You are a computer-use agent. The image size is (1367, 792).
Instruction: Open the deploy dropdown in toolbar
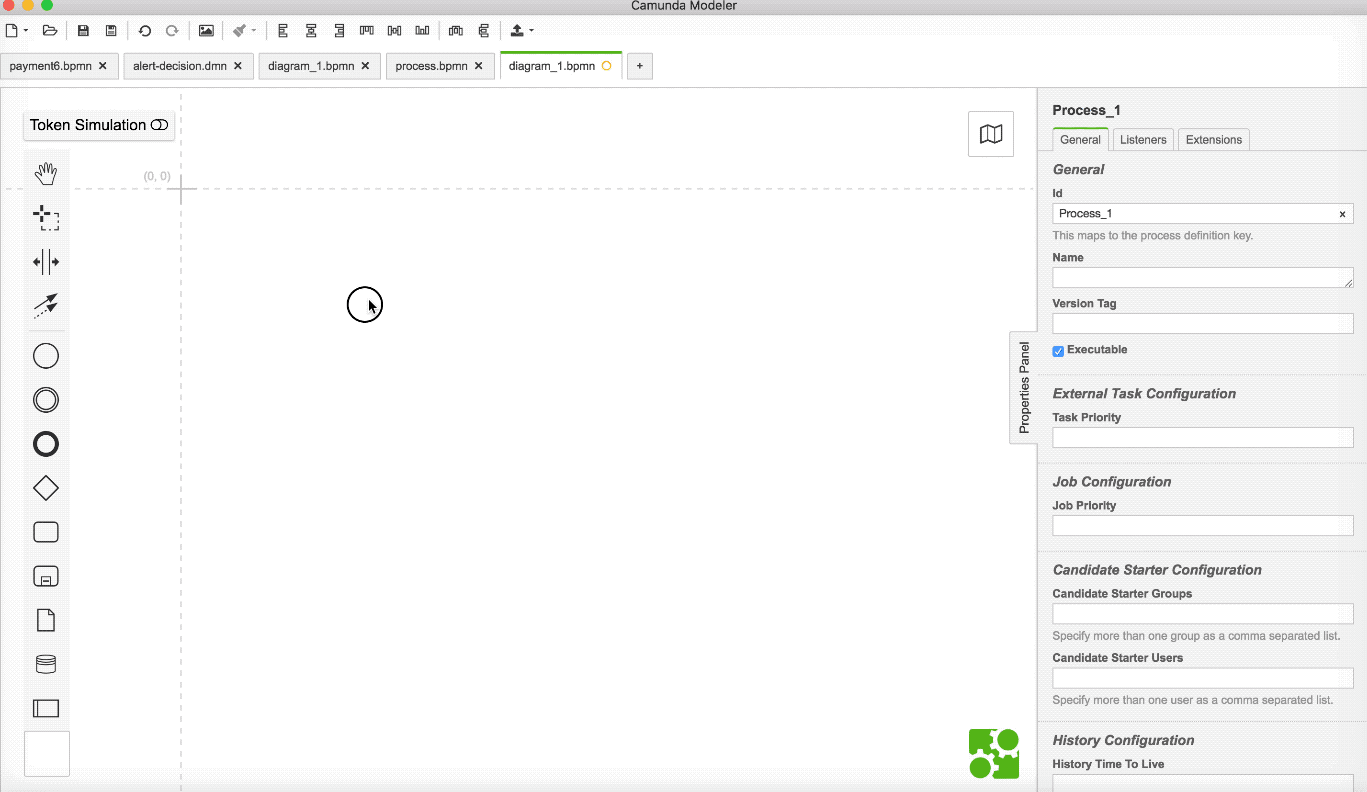522,31
